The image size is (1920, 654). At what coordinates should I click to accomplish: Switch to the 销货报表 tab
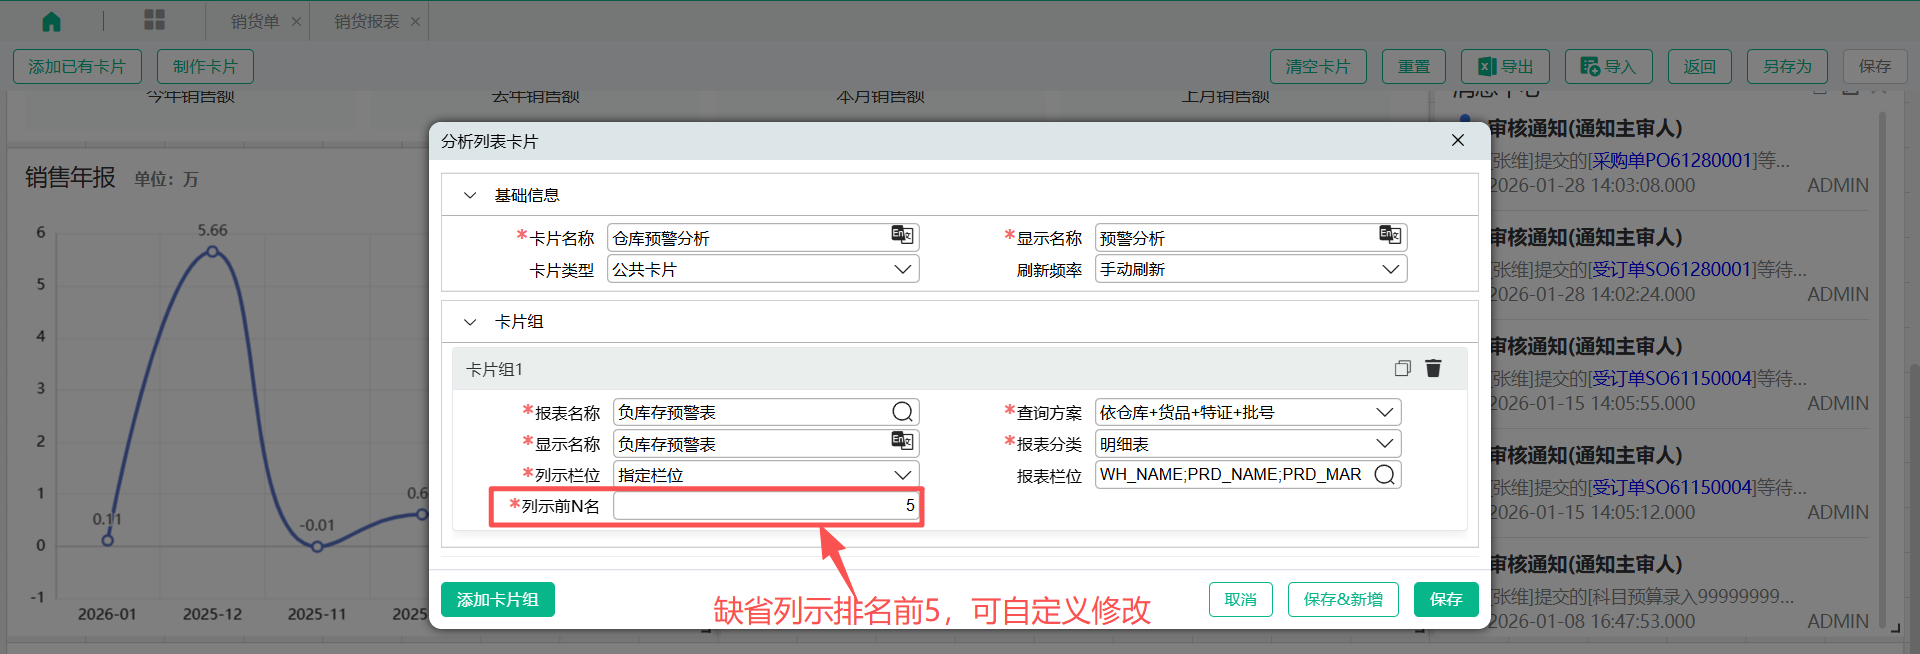[366, 21]
